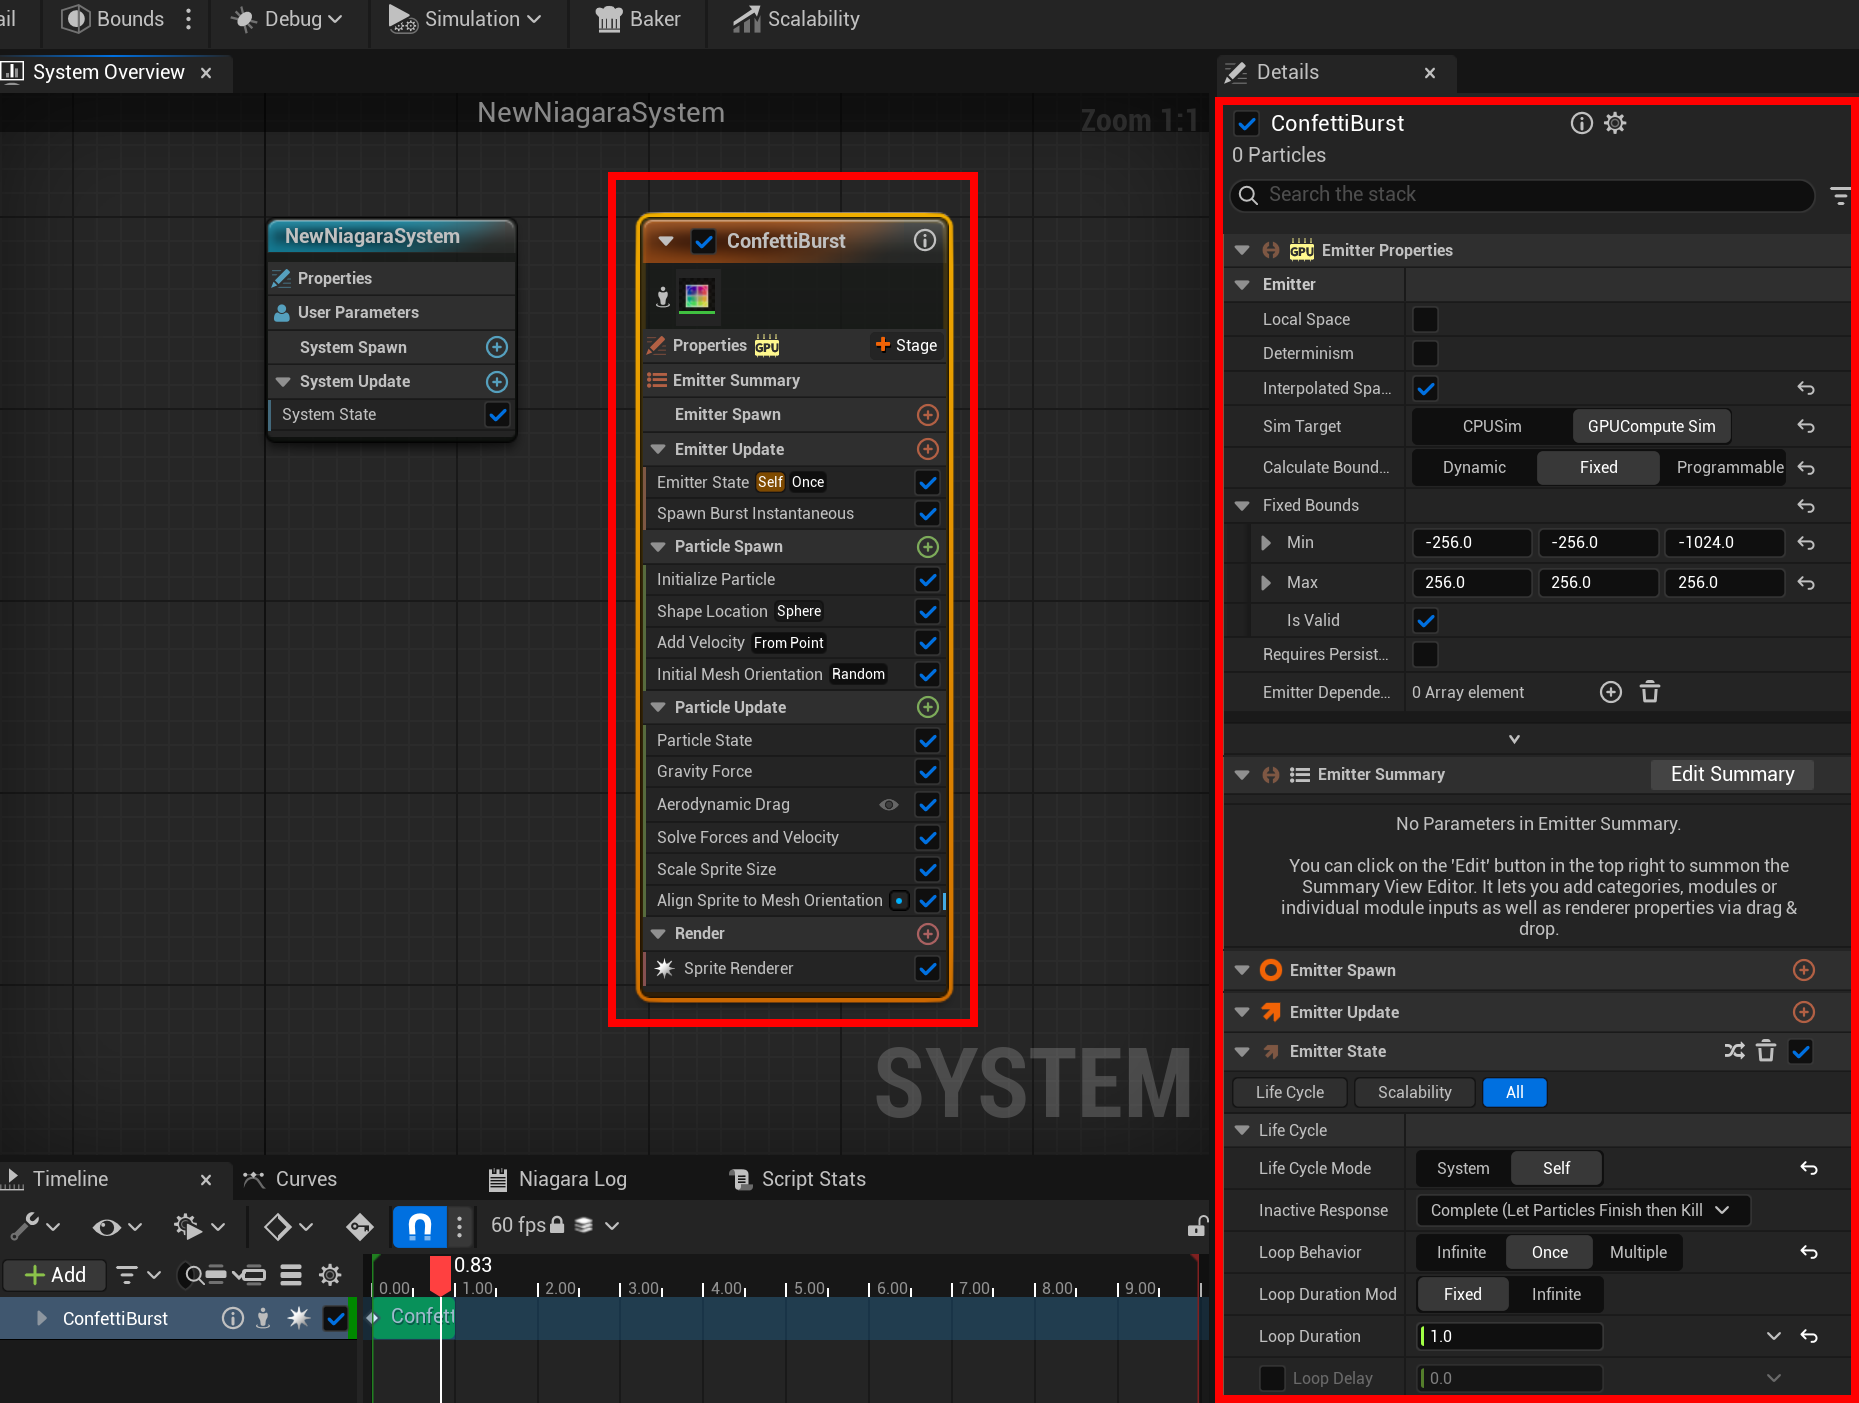Open the timeline gear settings
The height and width of the screenshot is (1403, 1859).
click(330, 1275)
